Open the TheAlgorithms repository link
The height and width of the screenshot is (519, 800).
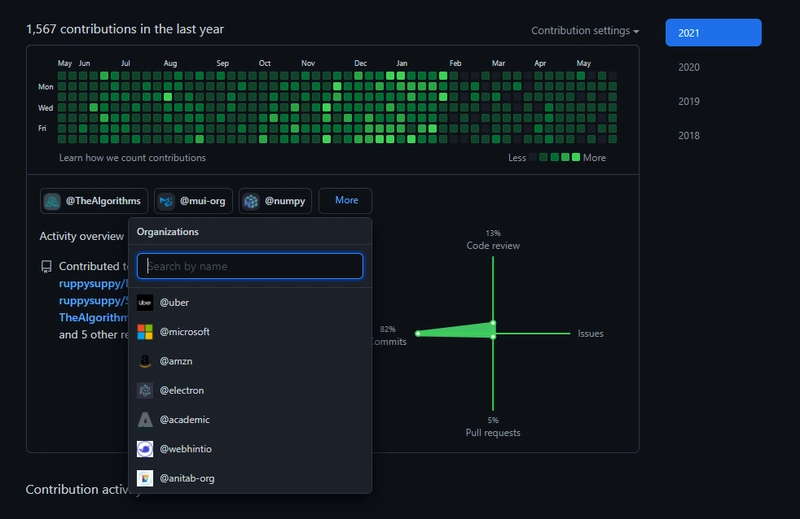93,317
